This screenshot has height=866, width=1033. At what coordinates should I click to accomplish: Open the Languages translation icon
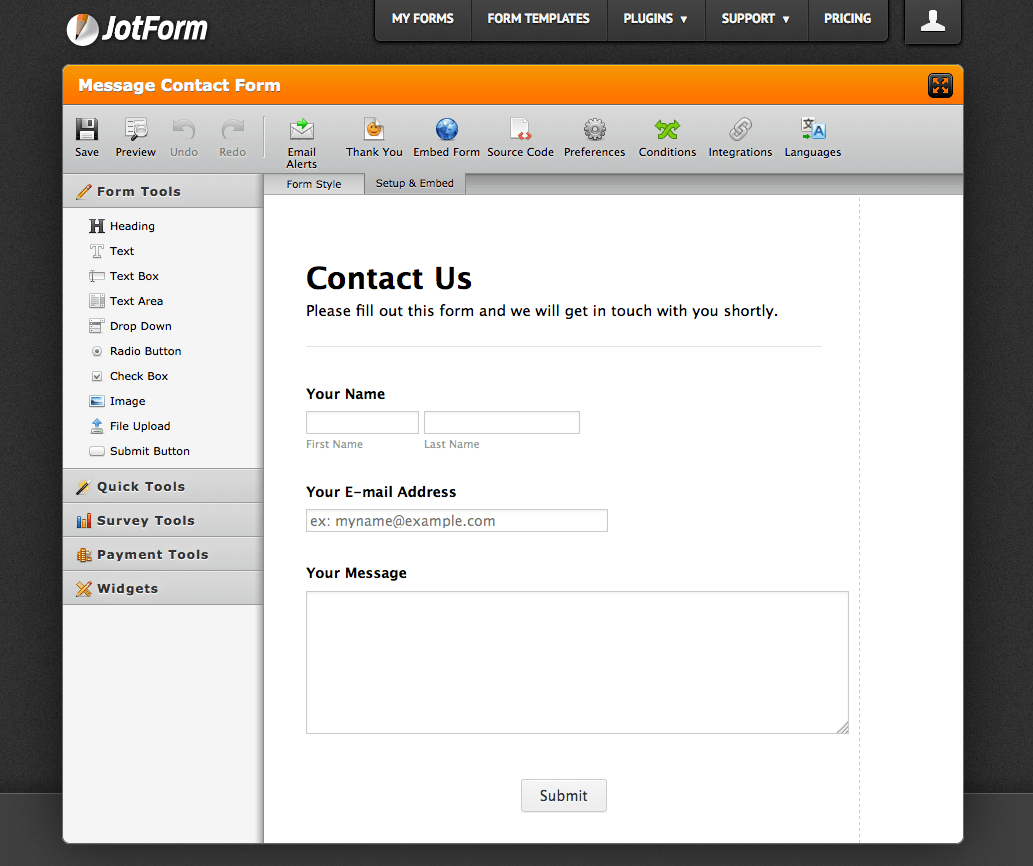(x=812, y=130)
